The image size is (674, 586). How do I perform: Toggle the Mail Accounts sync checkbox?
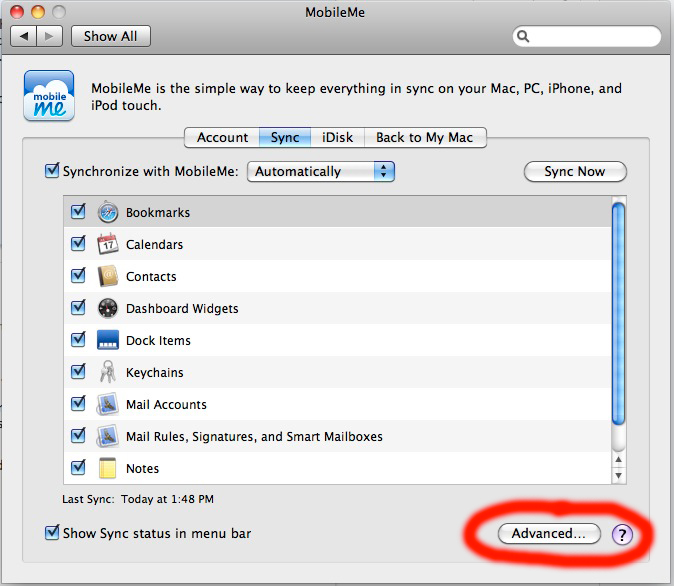point(78,403)
